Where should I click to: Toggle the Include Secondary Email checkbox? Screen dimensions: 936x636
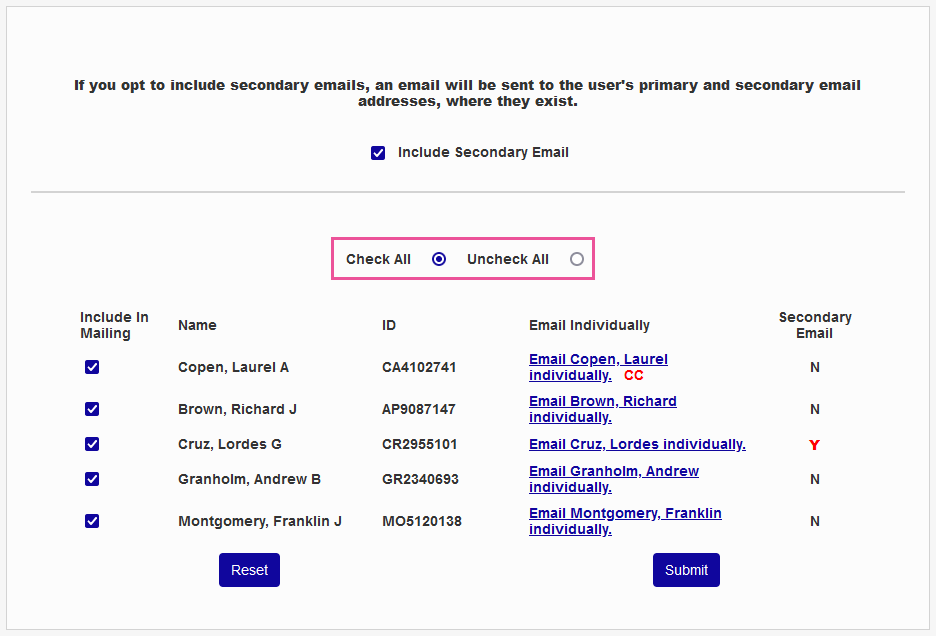(378, 153)
